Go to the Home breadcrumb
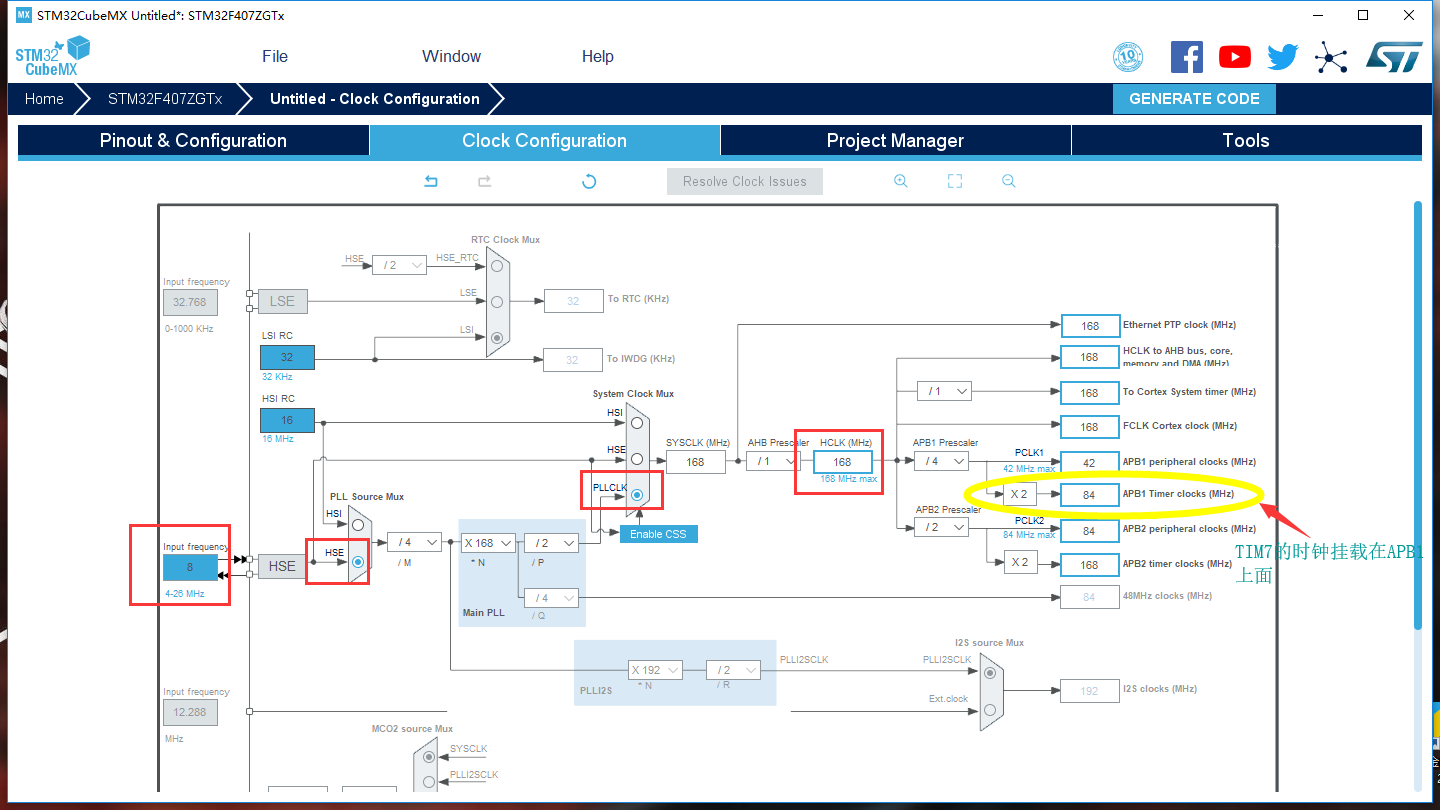Screen dimensions: 1440x810 coord(44,99)
